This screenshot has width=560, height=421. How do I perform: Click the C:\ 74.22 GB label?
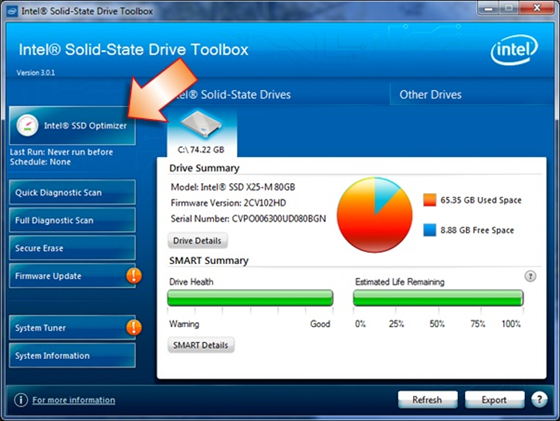[x=201, y=150]
